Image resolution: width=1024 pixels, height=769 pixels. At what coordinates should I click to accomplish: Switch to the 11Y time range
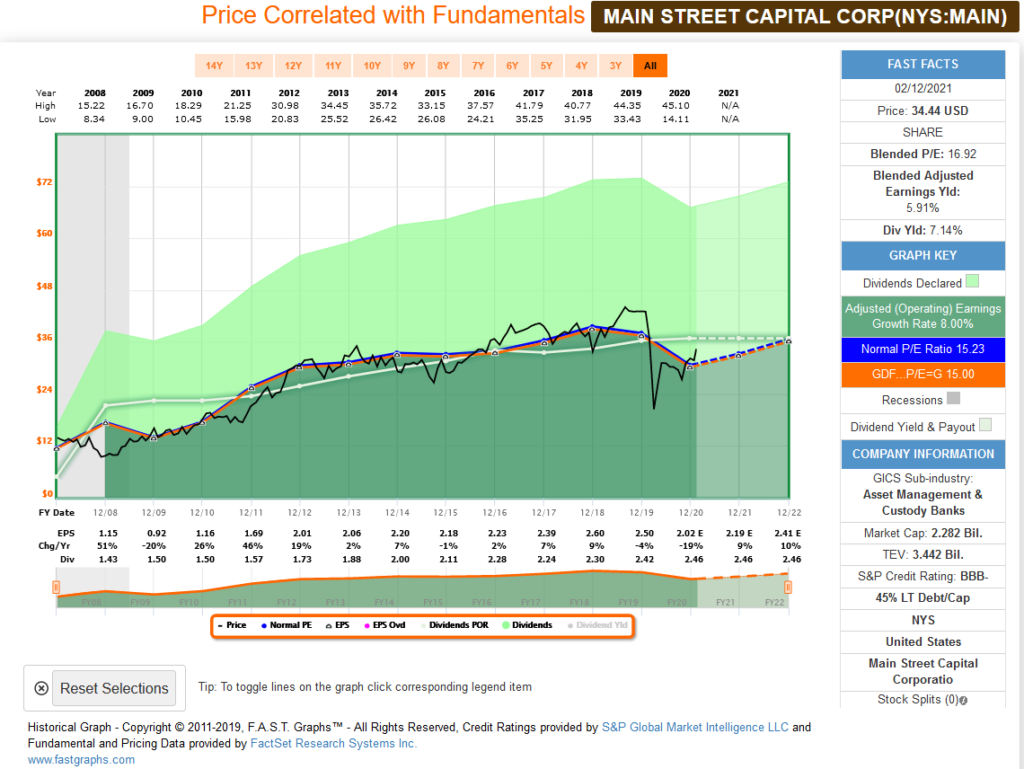point(333,65)
